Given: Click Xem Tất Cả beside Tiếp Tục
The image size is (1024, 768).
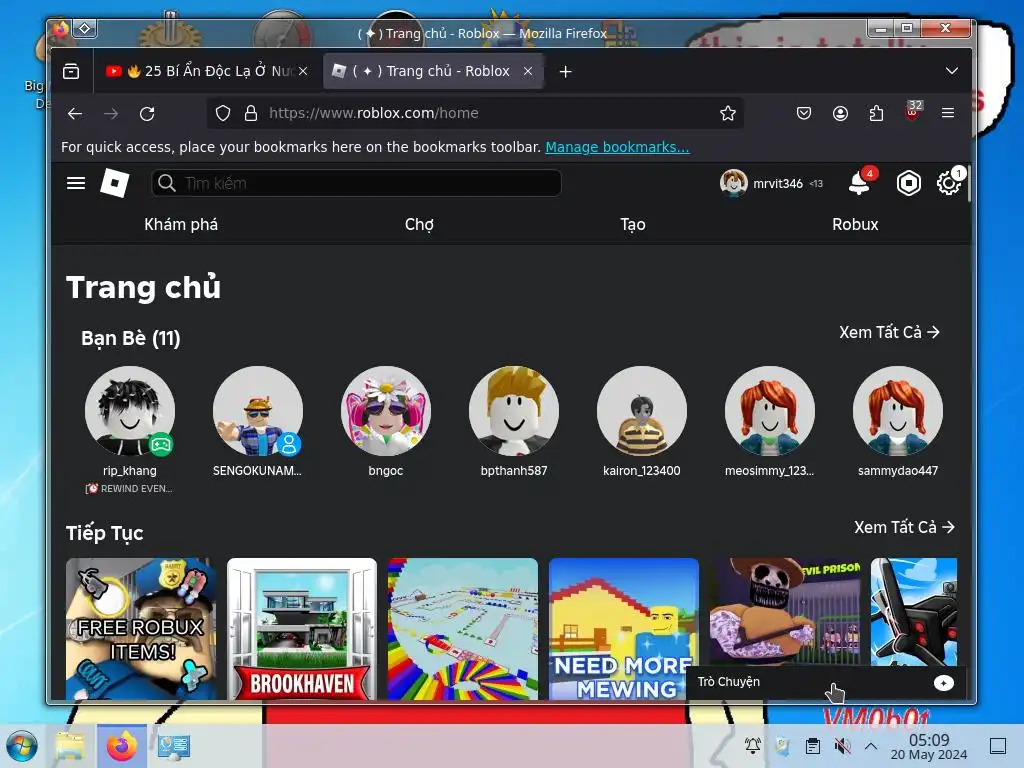Looking at the screenshot, I should (x=904, y=527).
